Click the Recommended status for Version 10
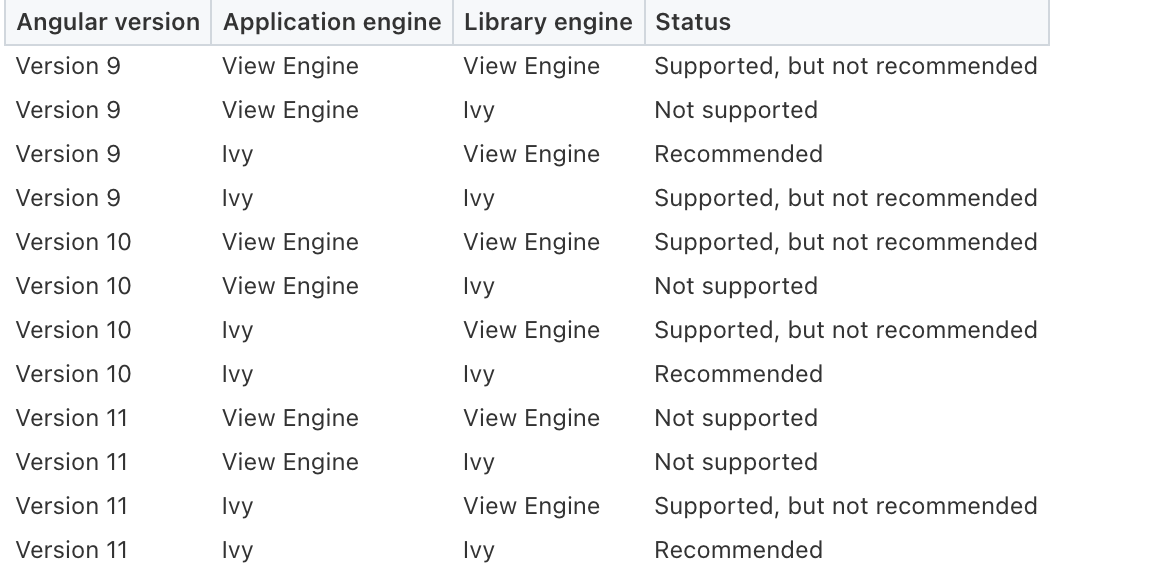The height and width of the screenshot is (586, 1162). [x=738, y=374]
